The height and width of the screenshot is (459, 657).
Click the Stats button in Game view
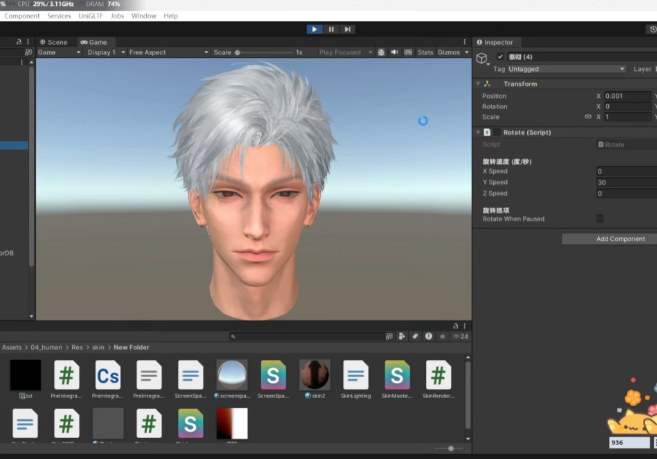[425, 52]
